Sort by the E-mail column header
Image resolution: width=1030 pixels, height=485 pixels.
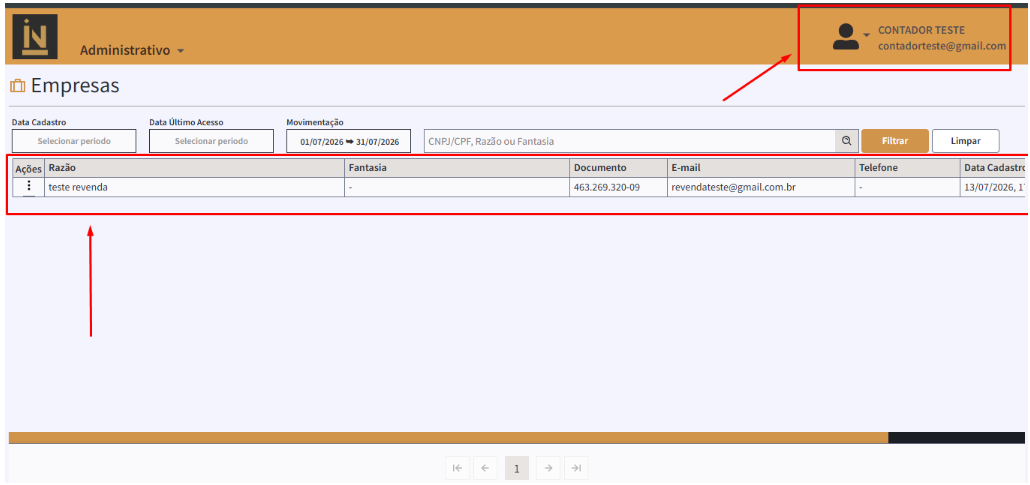tap(761, 168)
